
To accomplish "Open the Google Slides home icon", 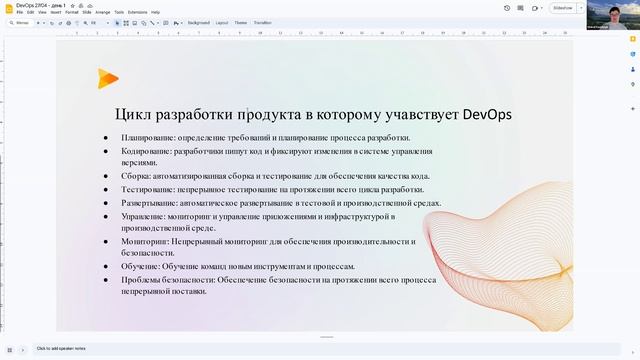I will [x=9, y=9].
